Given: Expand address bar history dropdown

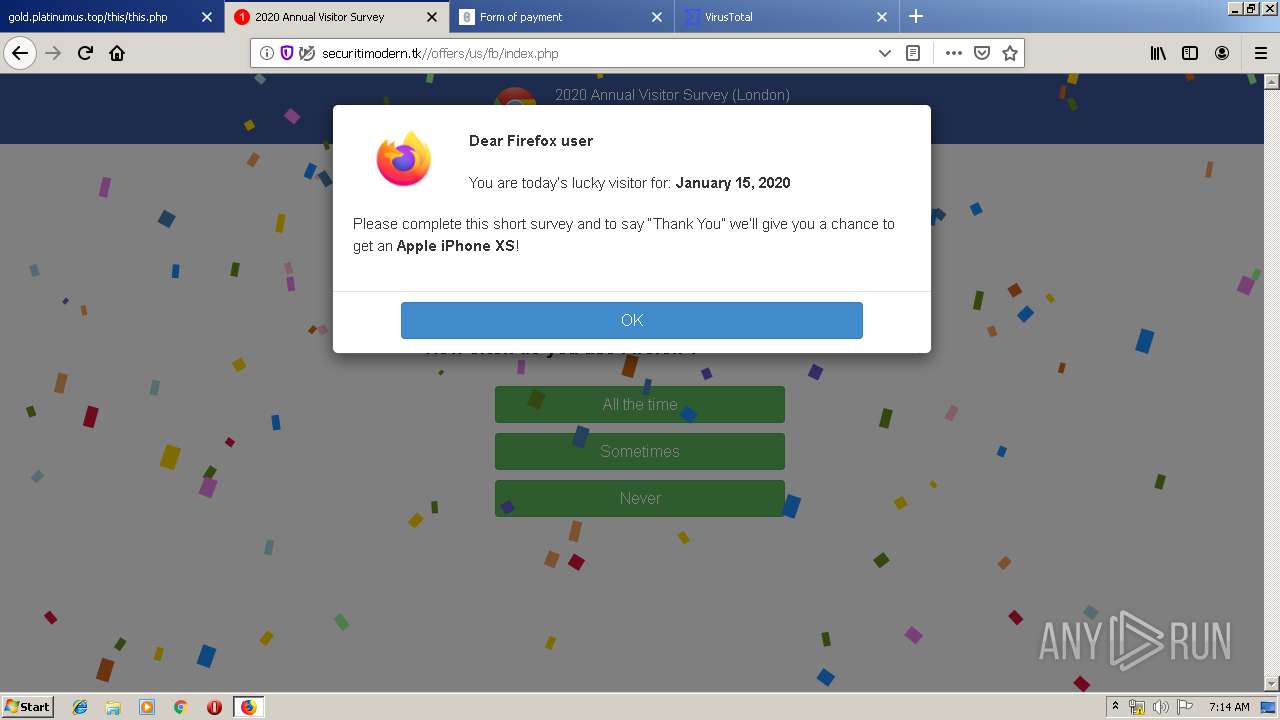Looking at the screenshot, I should [884, 53].
